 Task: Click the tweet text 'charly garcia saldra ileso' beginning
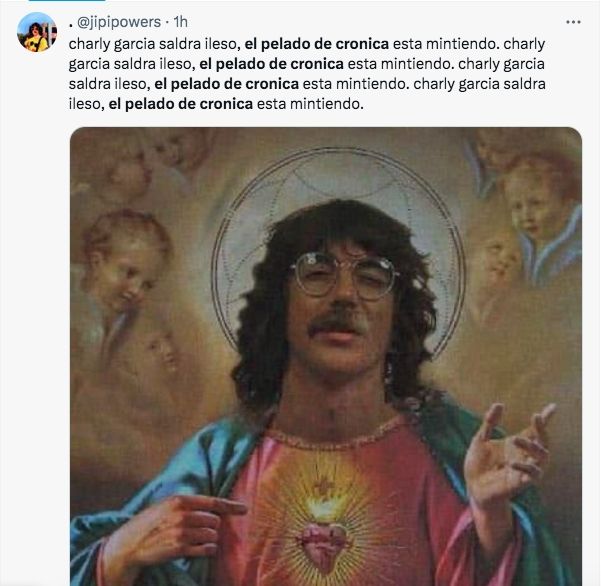click(x=153, y=44)
